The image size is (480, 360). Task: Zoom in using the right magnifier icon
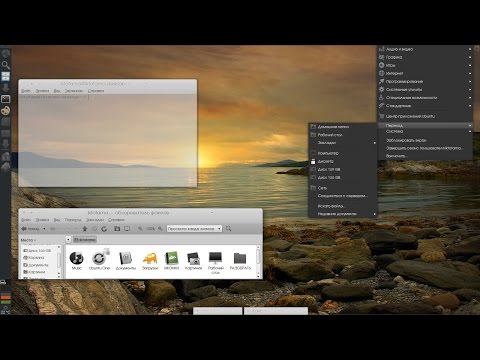point(160,229)
